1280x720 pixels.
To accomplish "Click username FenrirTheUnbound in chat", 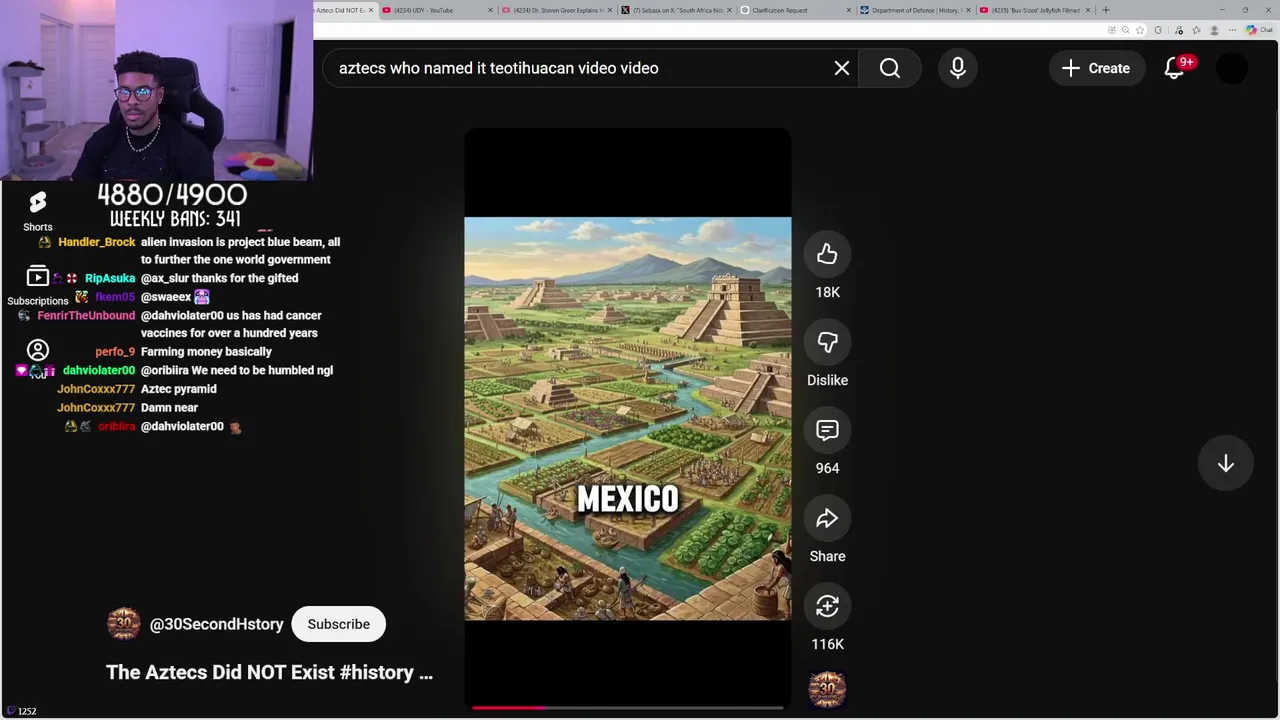I will coord(86,315).
